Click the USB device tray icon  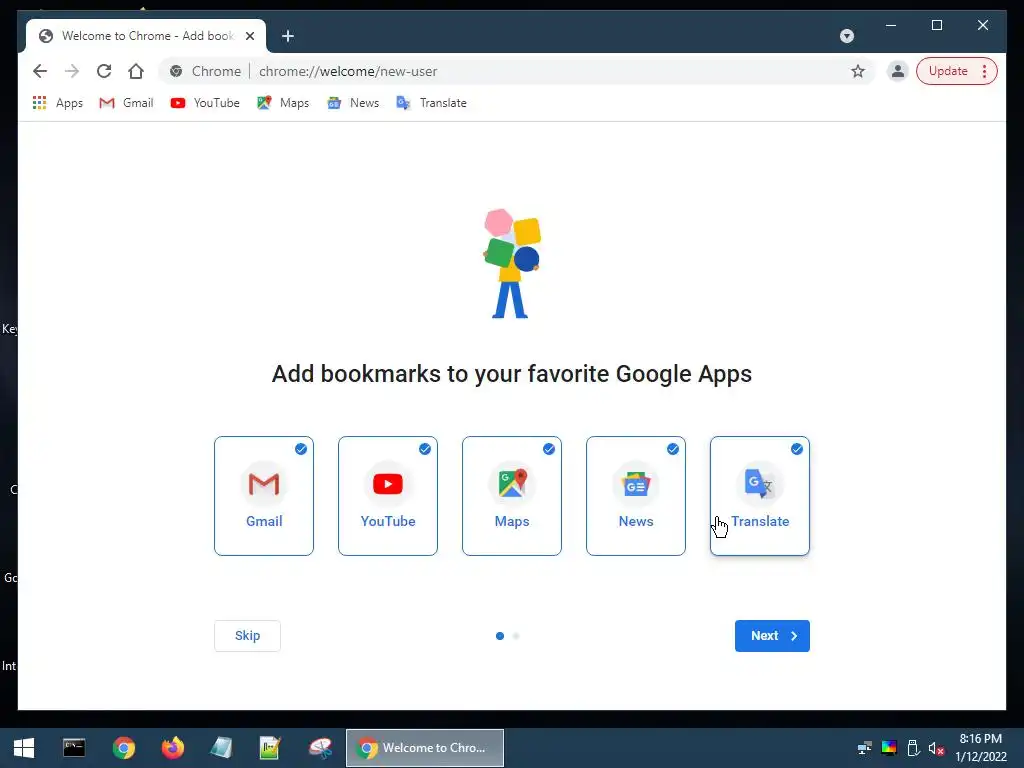point(913,748)
